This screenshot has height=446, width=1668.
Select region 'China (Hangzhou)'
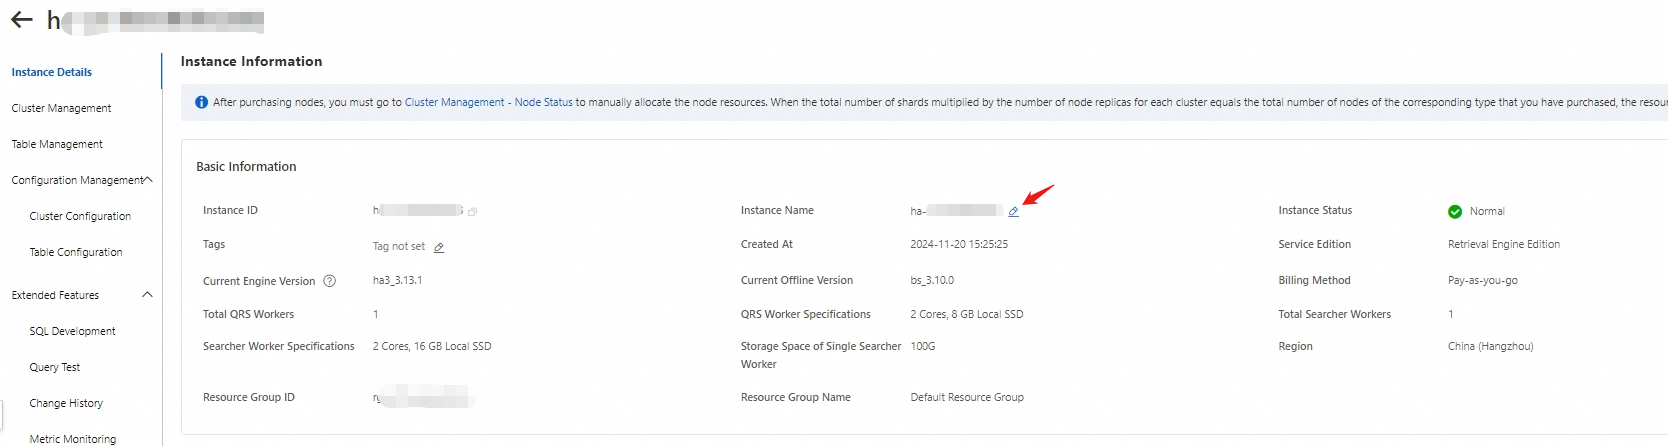pos(1490,346)
